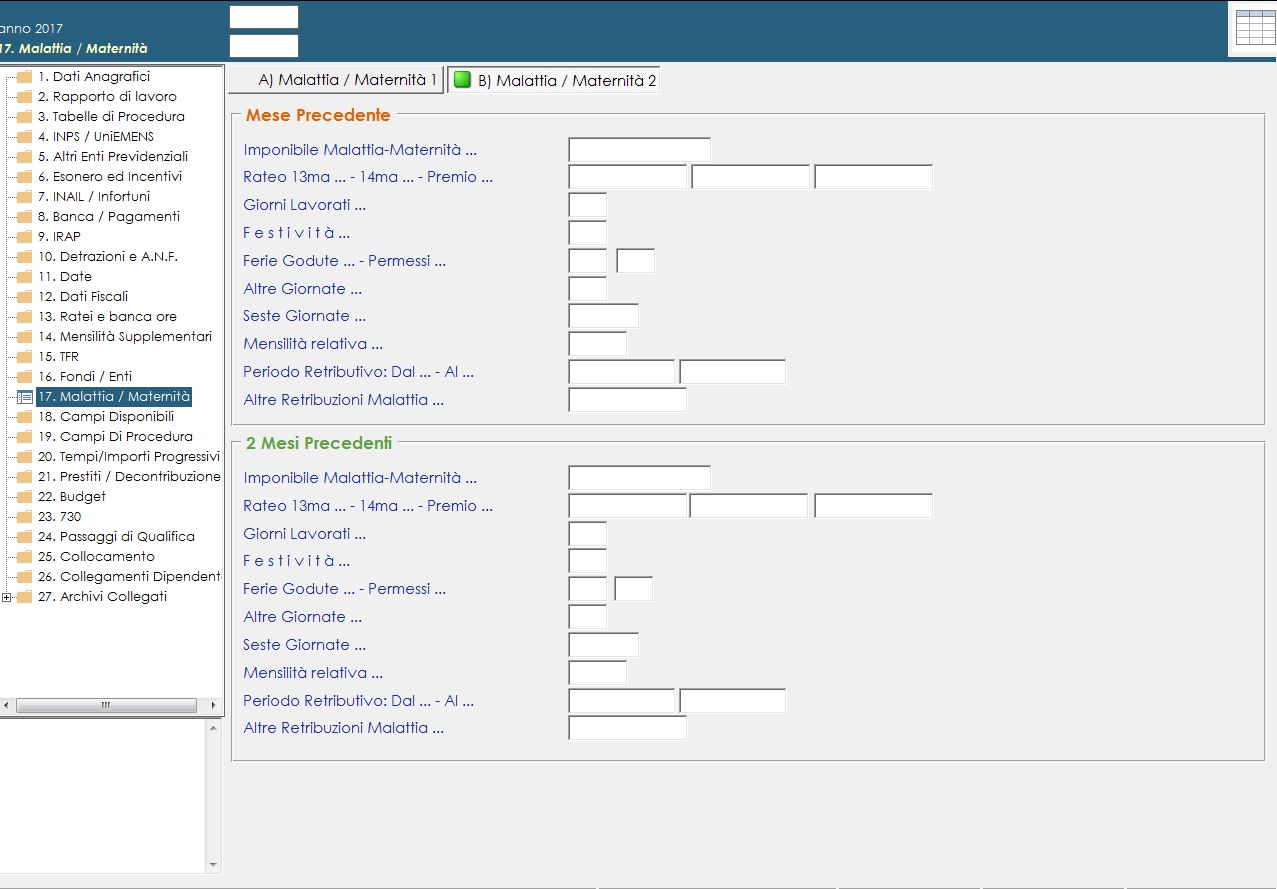Click the folder icon beside Dati Anagrafici
Screen dimensions: 1277x889
tap(25, 77)
